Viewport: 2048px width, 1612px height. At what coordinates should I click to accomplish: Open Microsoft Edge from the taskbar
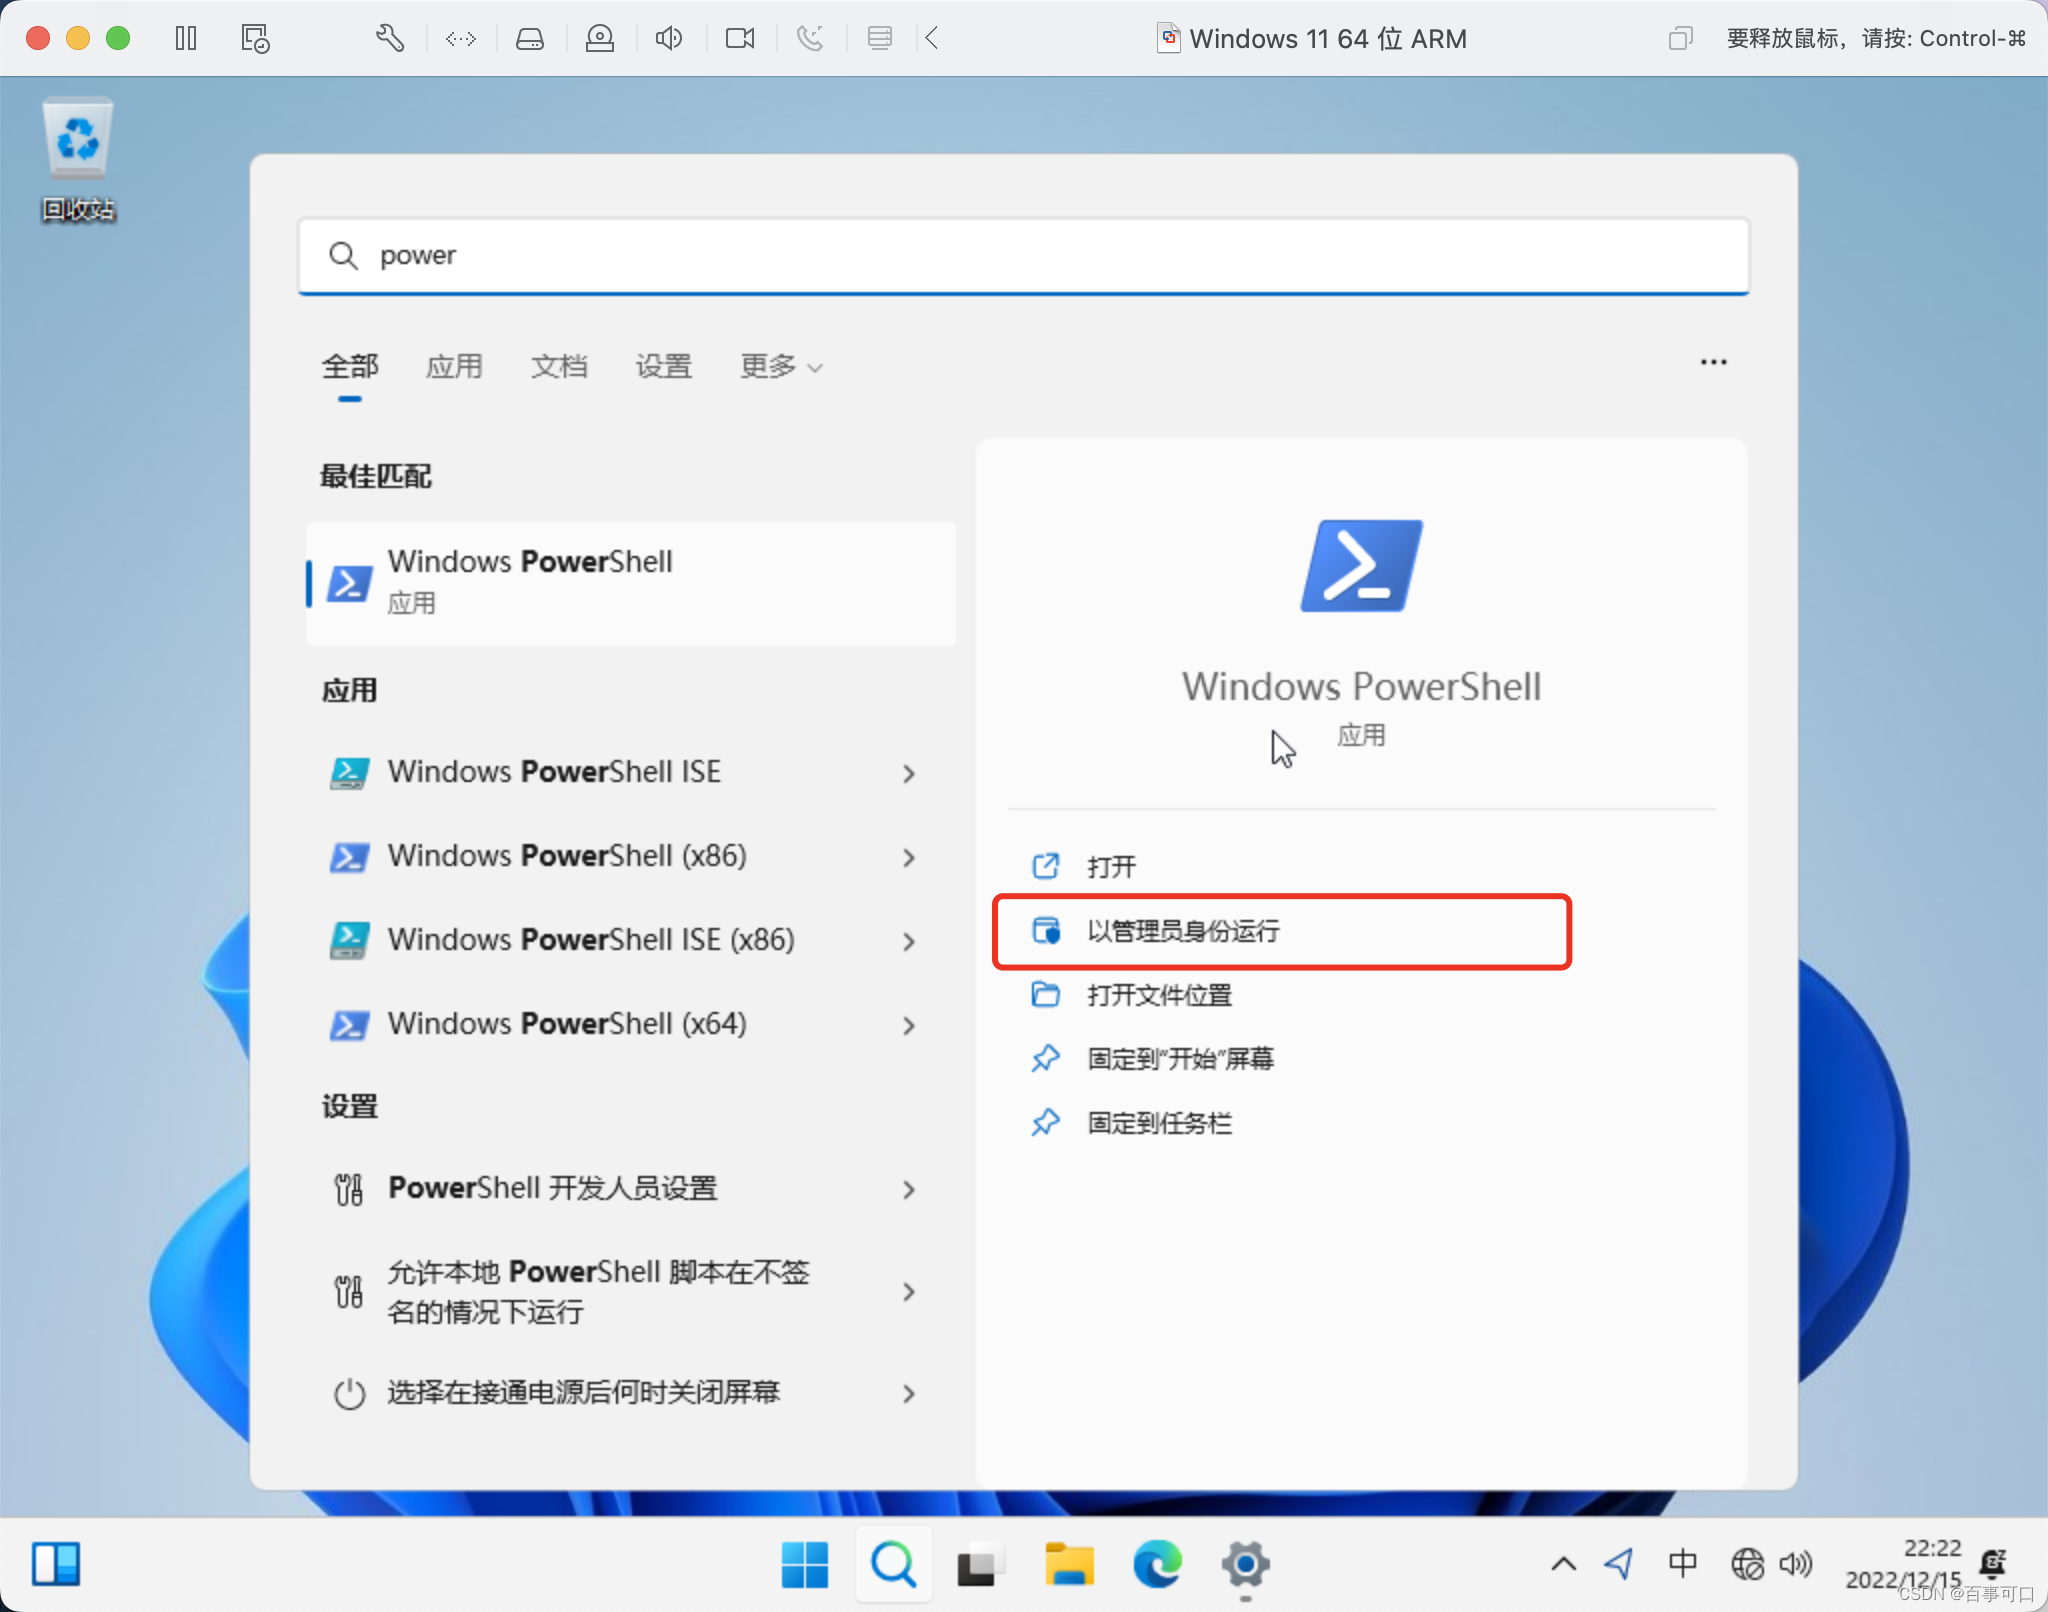(x=1157, y=1565)
